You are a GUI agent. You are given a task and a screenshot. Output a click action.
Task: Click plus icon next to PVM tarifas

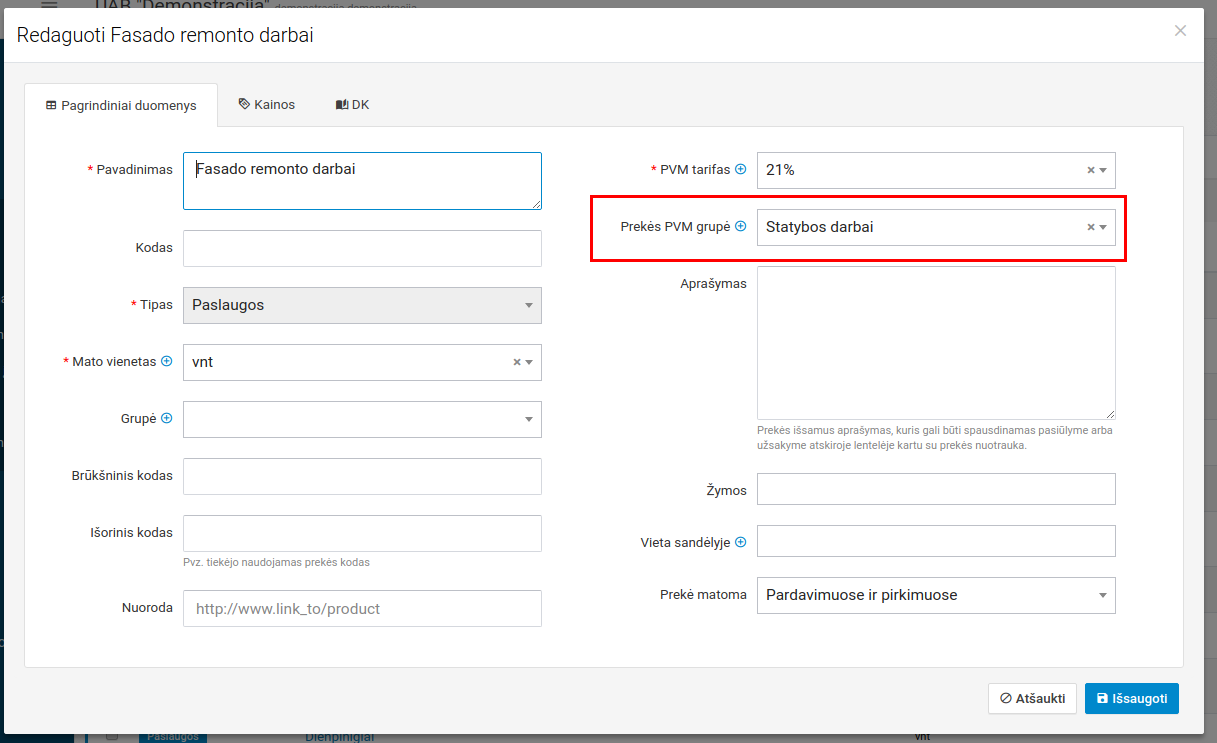coord(741,170)
